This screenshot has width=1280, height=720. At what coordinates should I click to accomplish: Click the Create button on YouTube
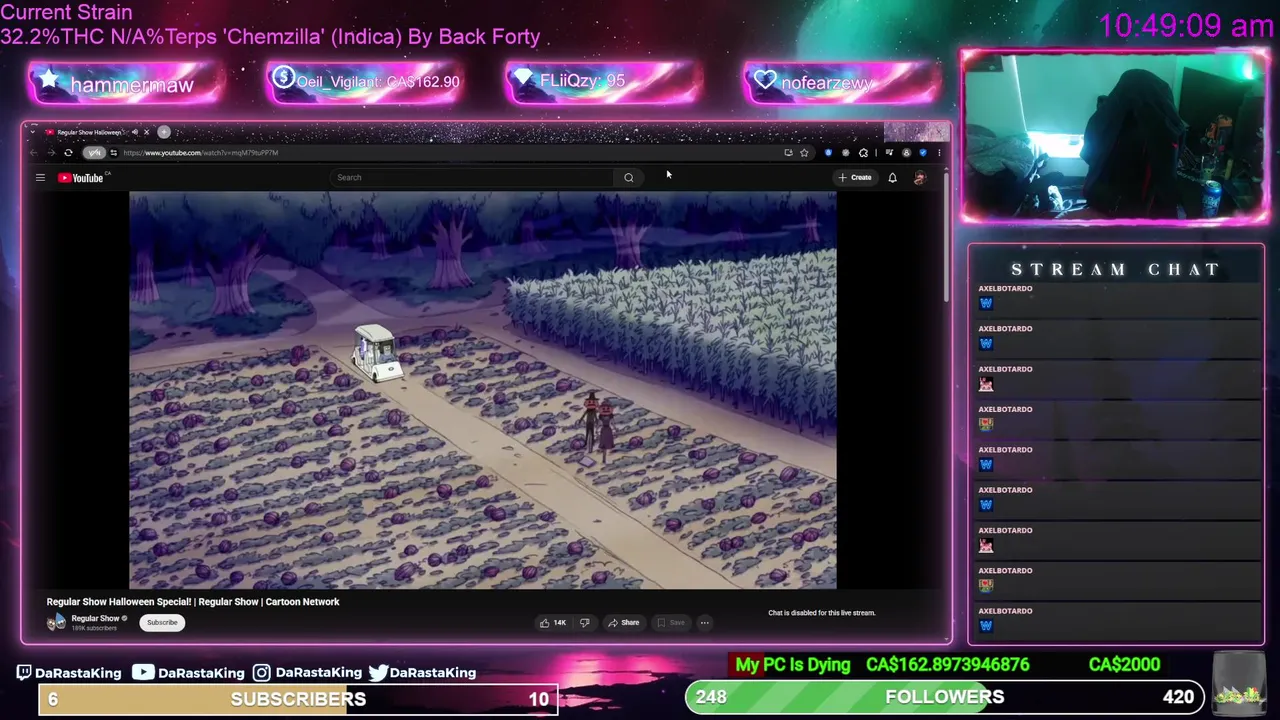855,178
